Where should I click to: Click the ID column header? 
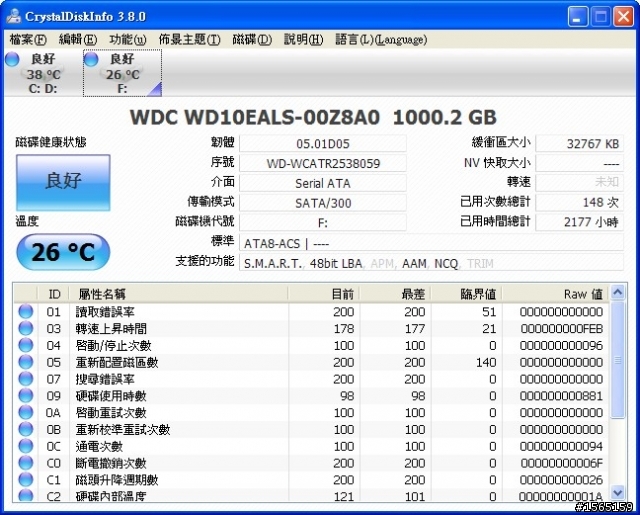point(53,294)
